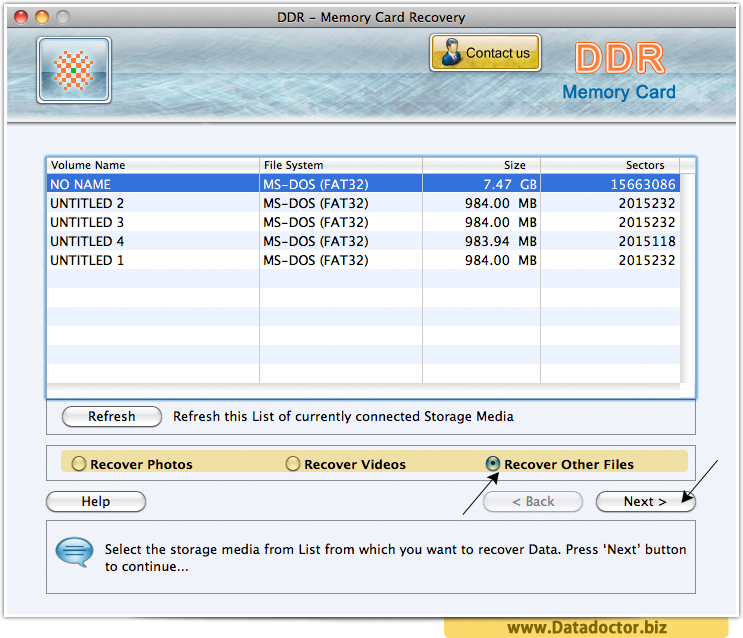The width and height of the screenshot is (743, 638).
Task: Select the NO NAME volume row
Action: pyautogui.click(x=363, y=184)
